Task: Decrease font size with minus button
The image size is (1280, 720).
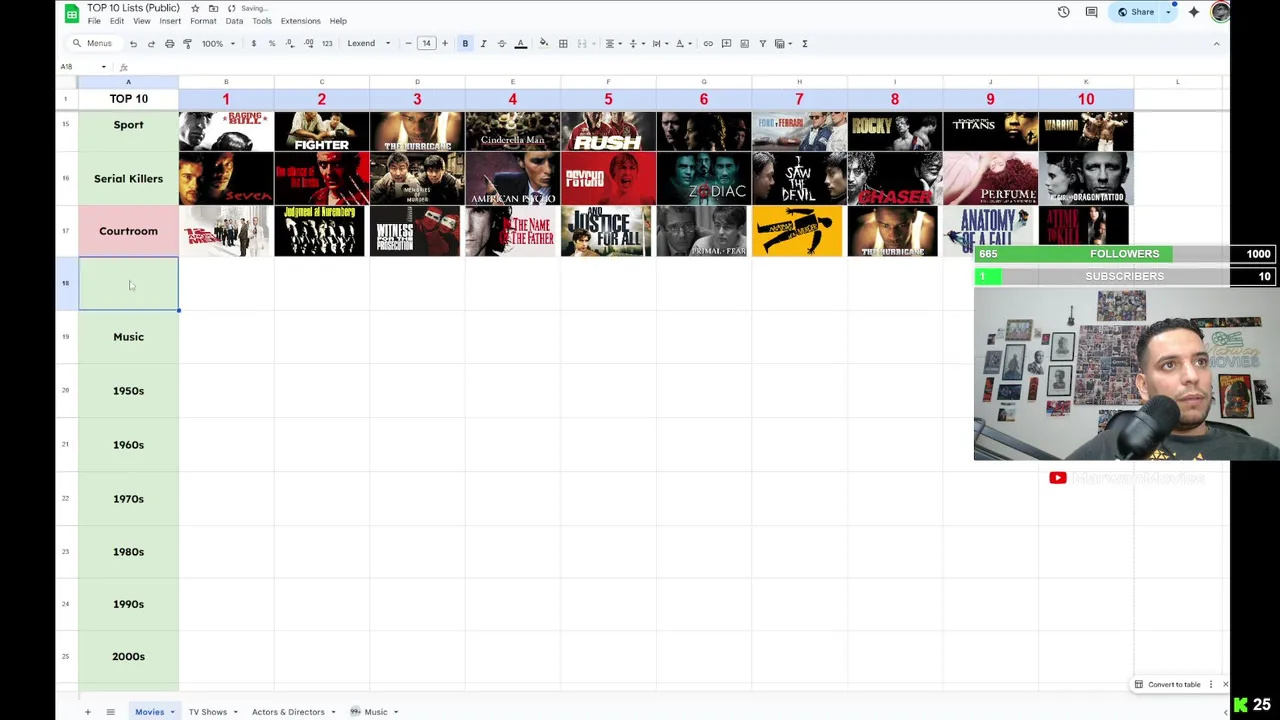Action: click(408, 43)
